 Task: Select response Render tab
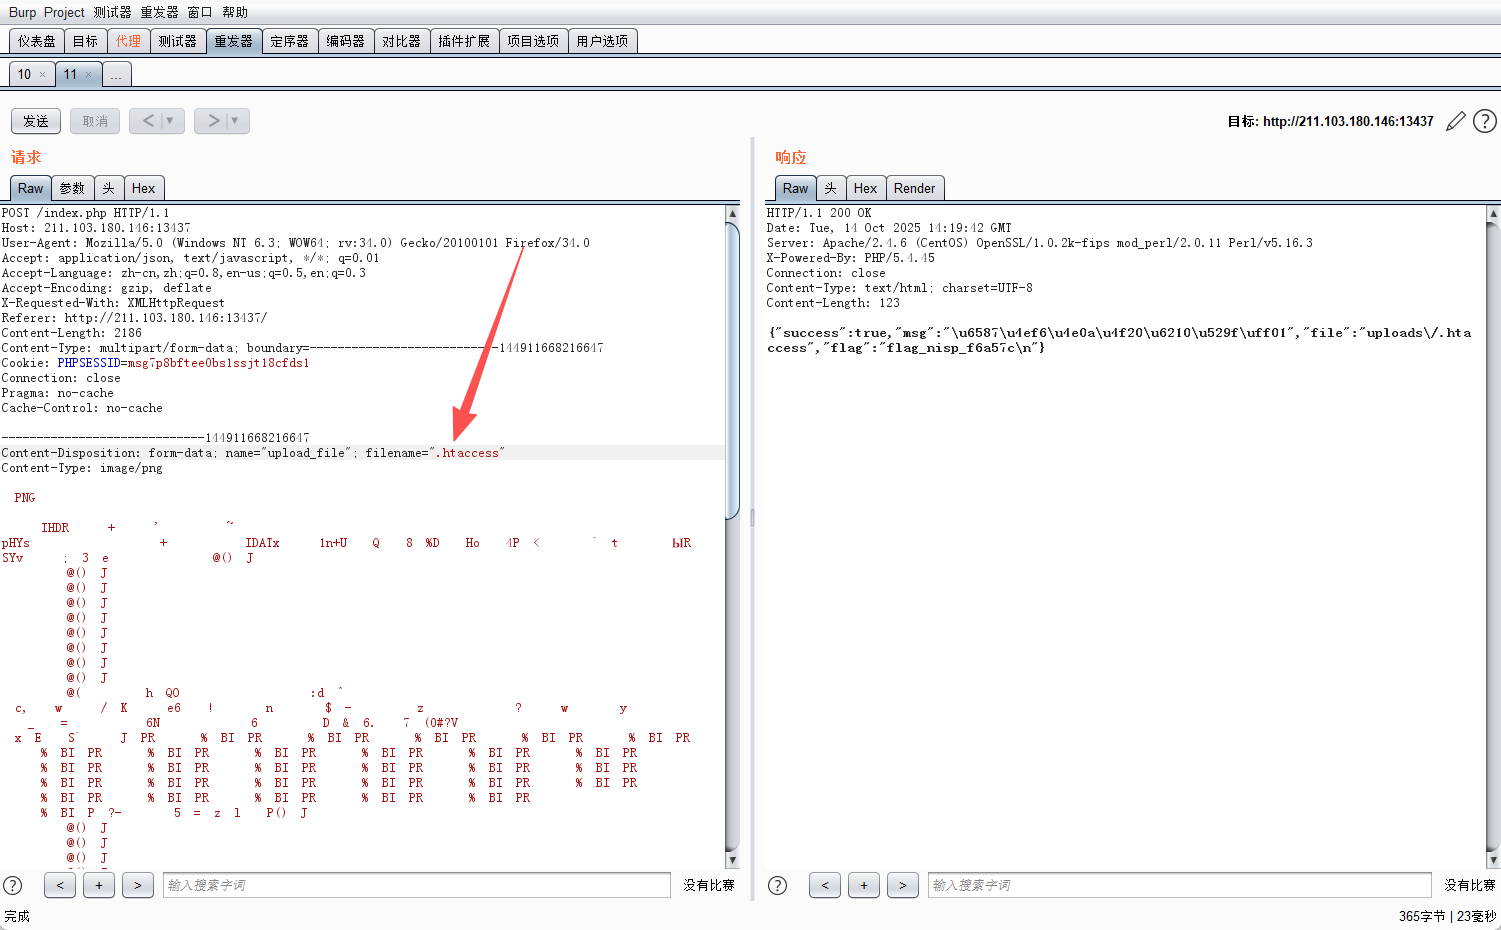[x=914, y=188]
